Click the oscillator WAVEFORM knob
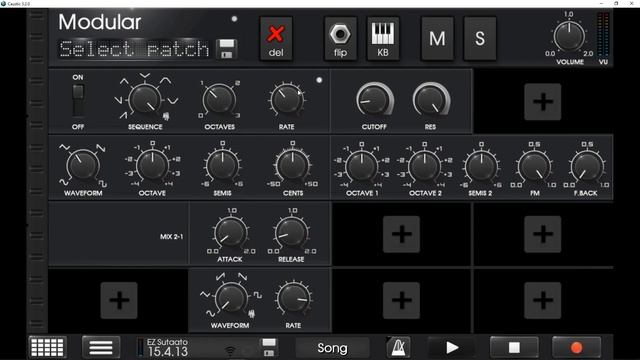The image size is (640, 360). [83, 166]
